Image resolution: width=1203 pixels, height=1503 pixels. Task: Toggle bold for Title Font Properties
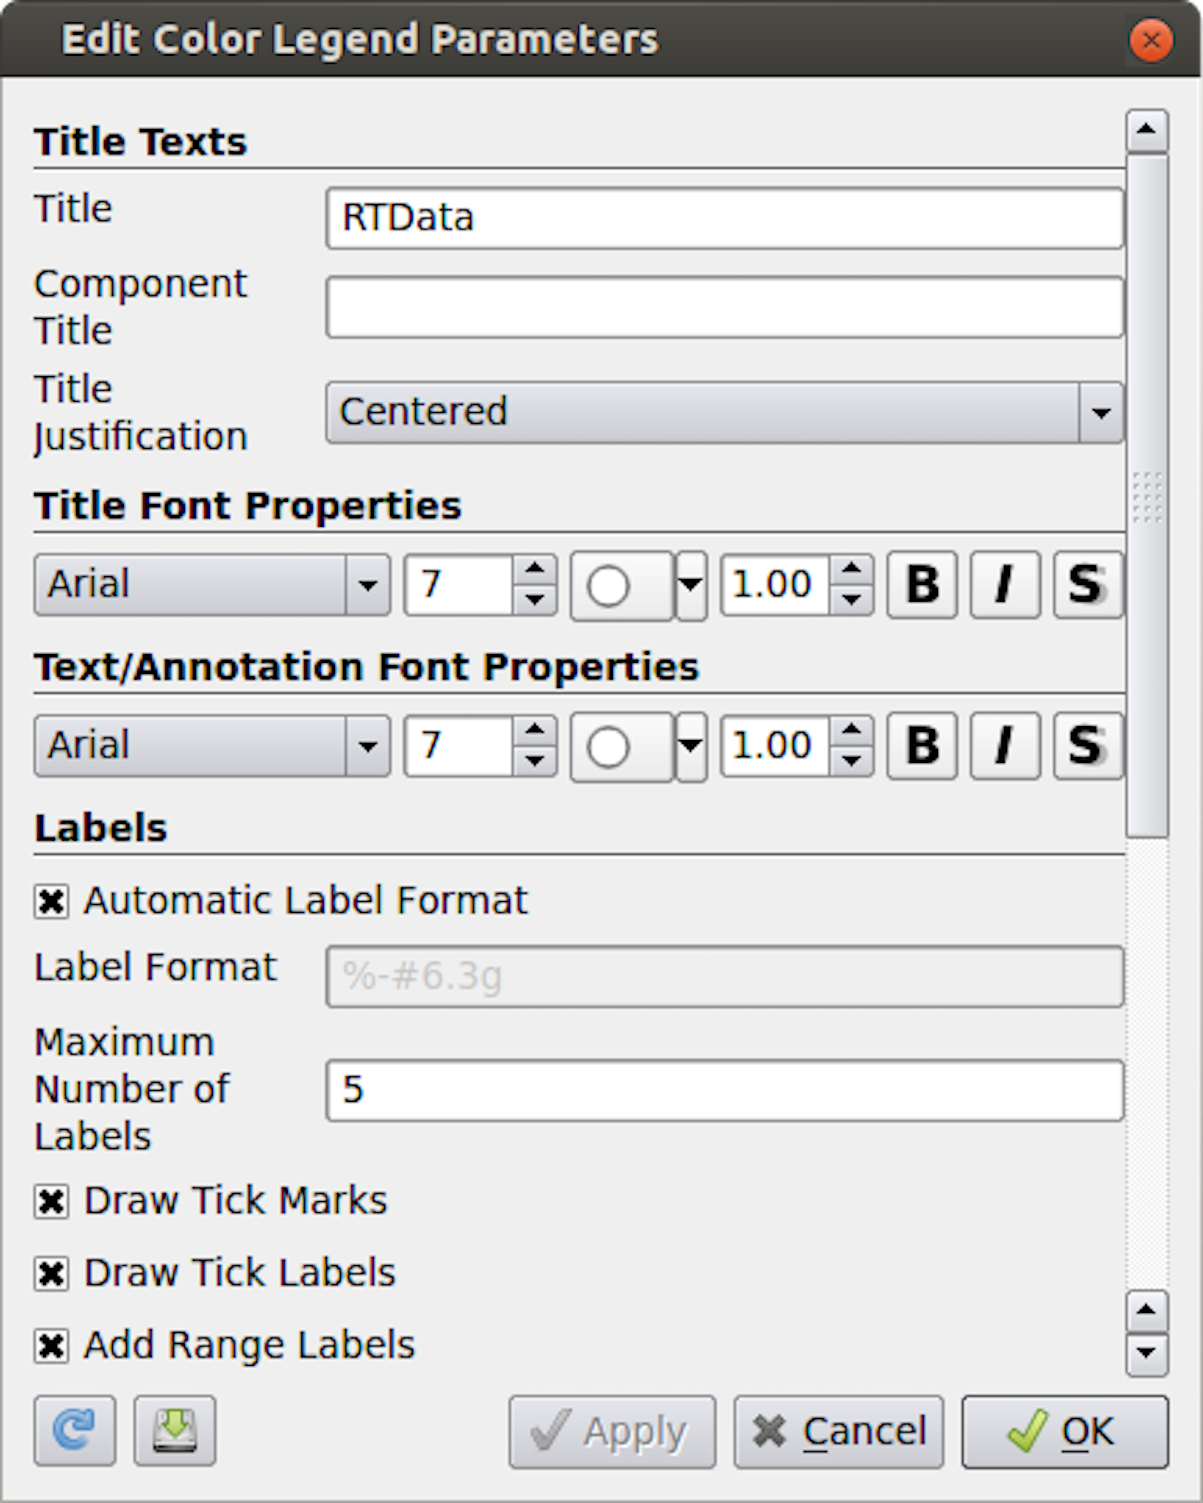pyautogui.click(x=922, y=585)
